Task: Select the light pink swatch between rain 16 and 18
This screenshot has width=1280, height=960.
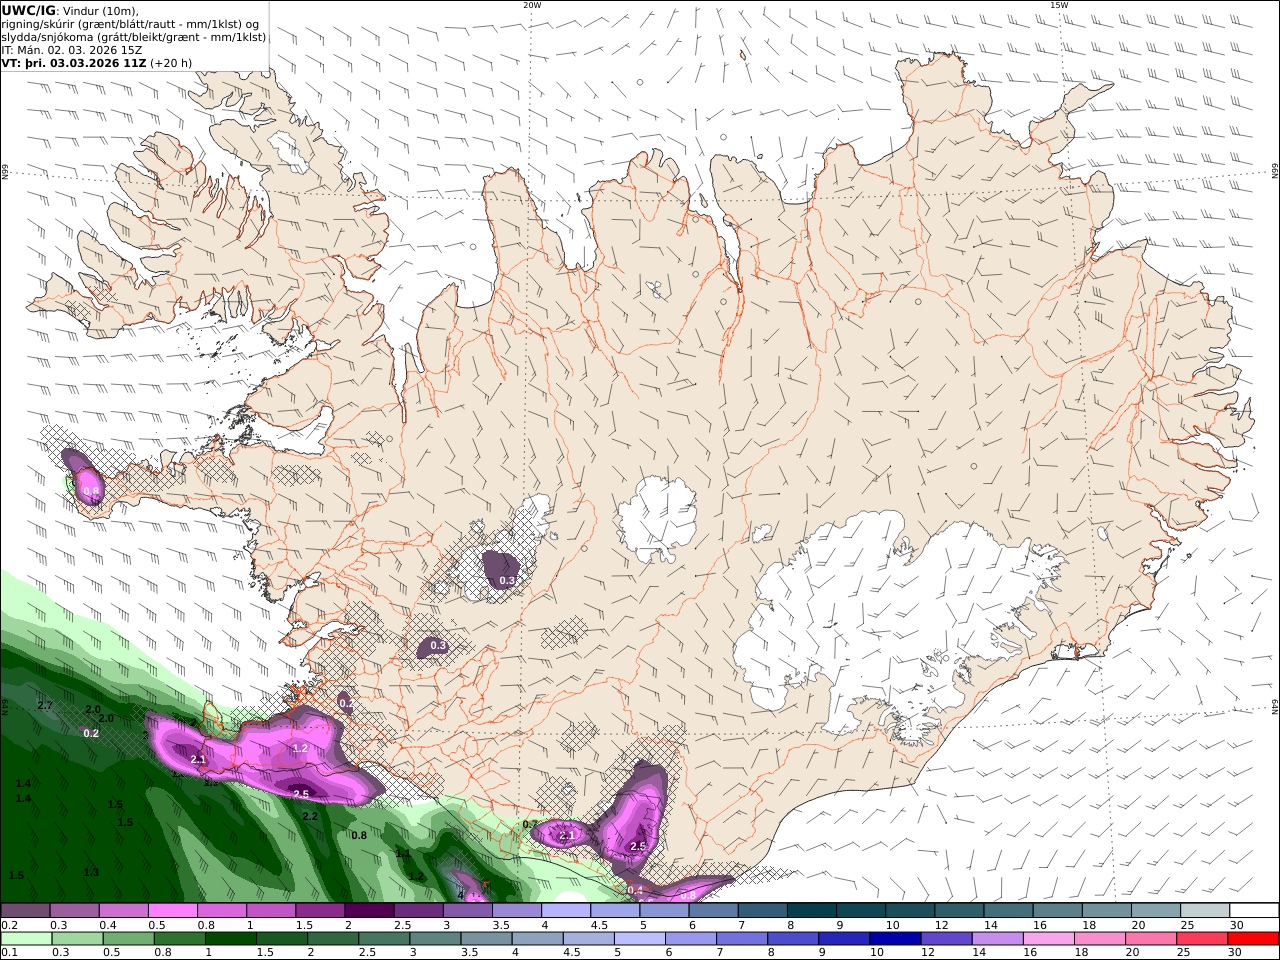Action: pyautogui.click(x=1048, y=939)
